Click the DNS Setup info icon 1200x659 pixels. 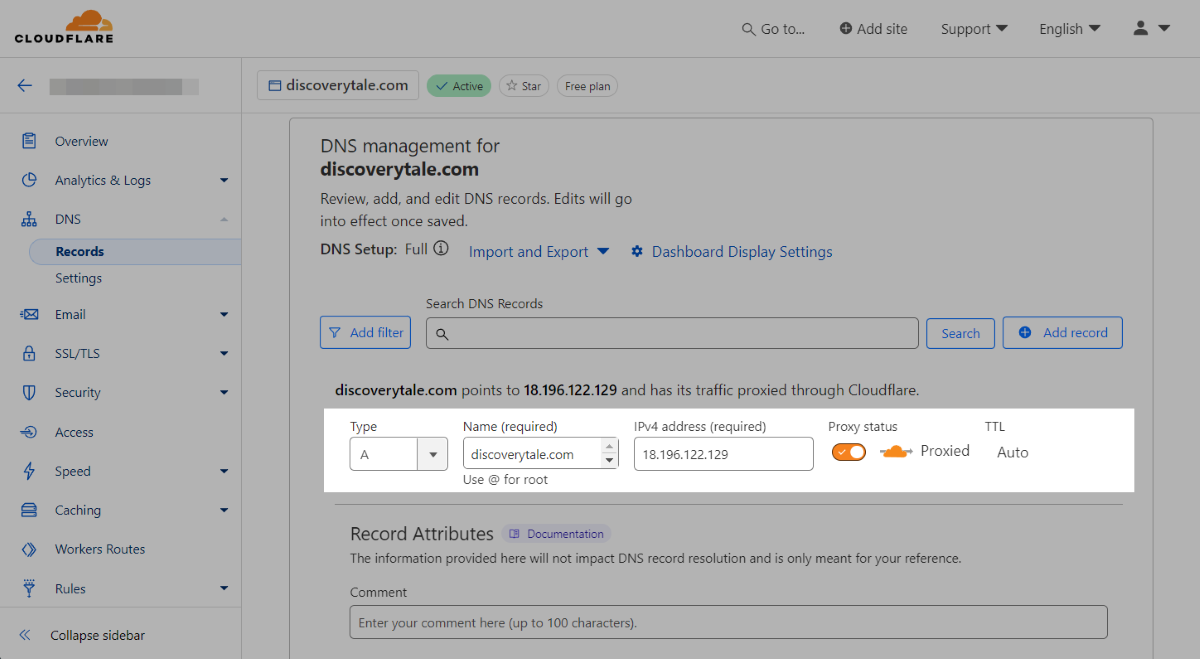(441, 248)
